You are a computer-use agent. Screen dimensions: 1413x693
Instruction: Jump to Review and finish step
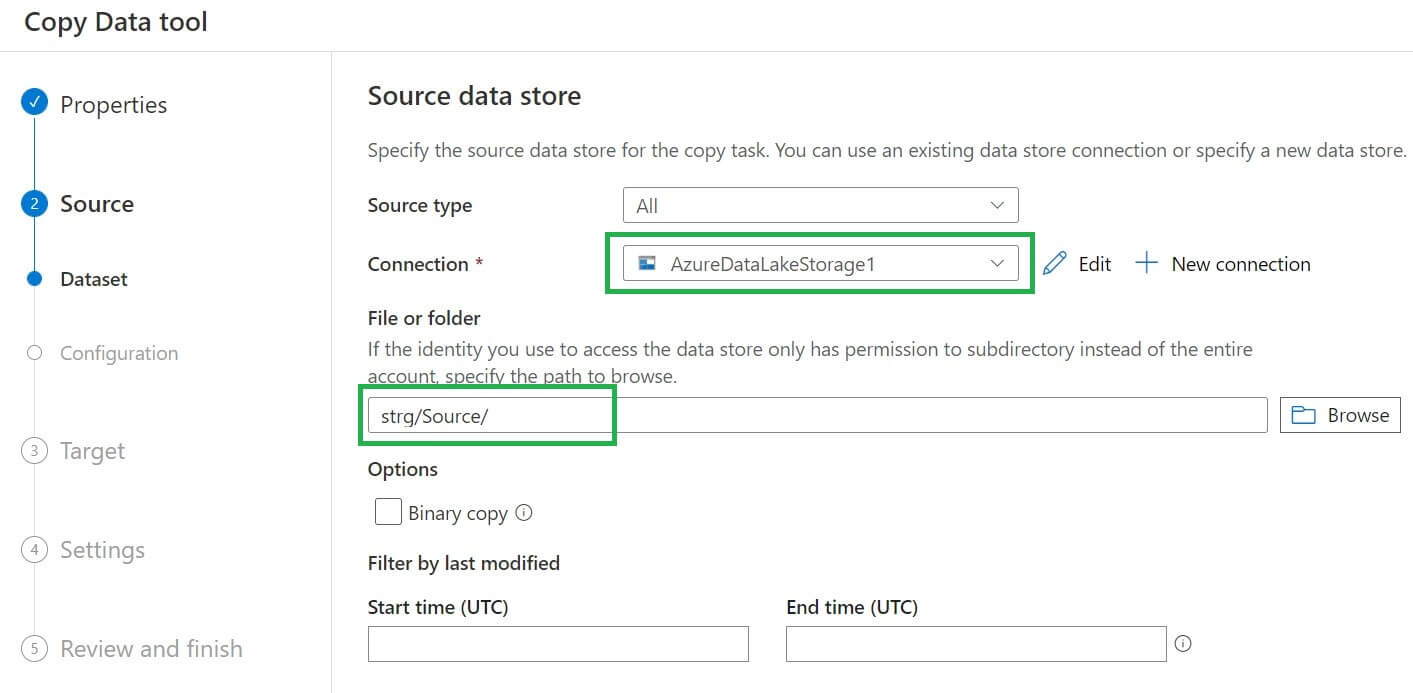(151, 649)
